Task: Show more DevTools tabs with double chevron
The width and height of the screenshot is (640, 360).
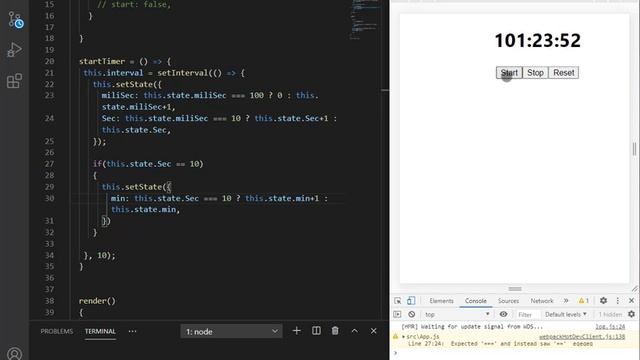Action: point(566,301)
